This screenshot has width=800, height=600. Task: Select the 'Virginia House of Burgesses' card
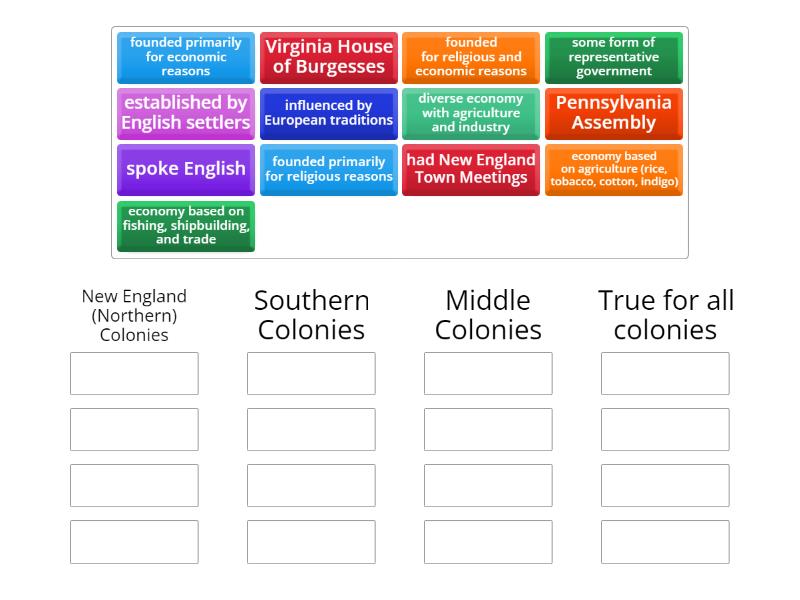329,56
